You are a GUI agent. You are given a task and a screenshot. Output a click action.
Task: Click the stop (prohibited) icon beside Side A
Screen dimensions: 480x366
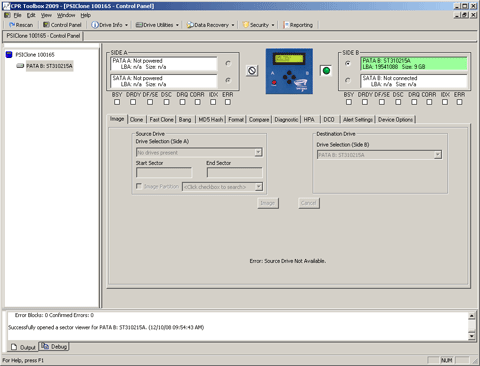point(252,70)
